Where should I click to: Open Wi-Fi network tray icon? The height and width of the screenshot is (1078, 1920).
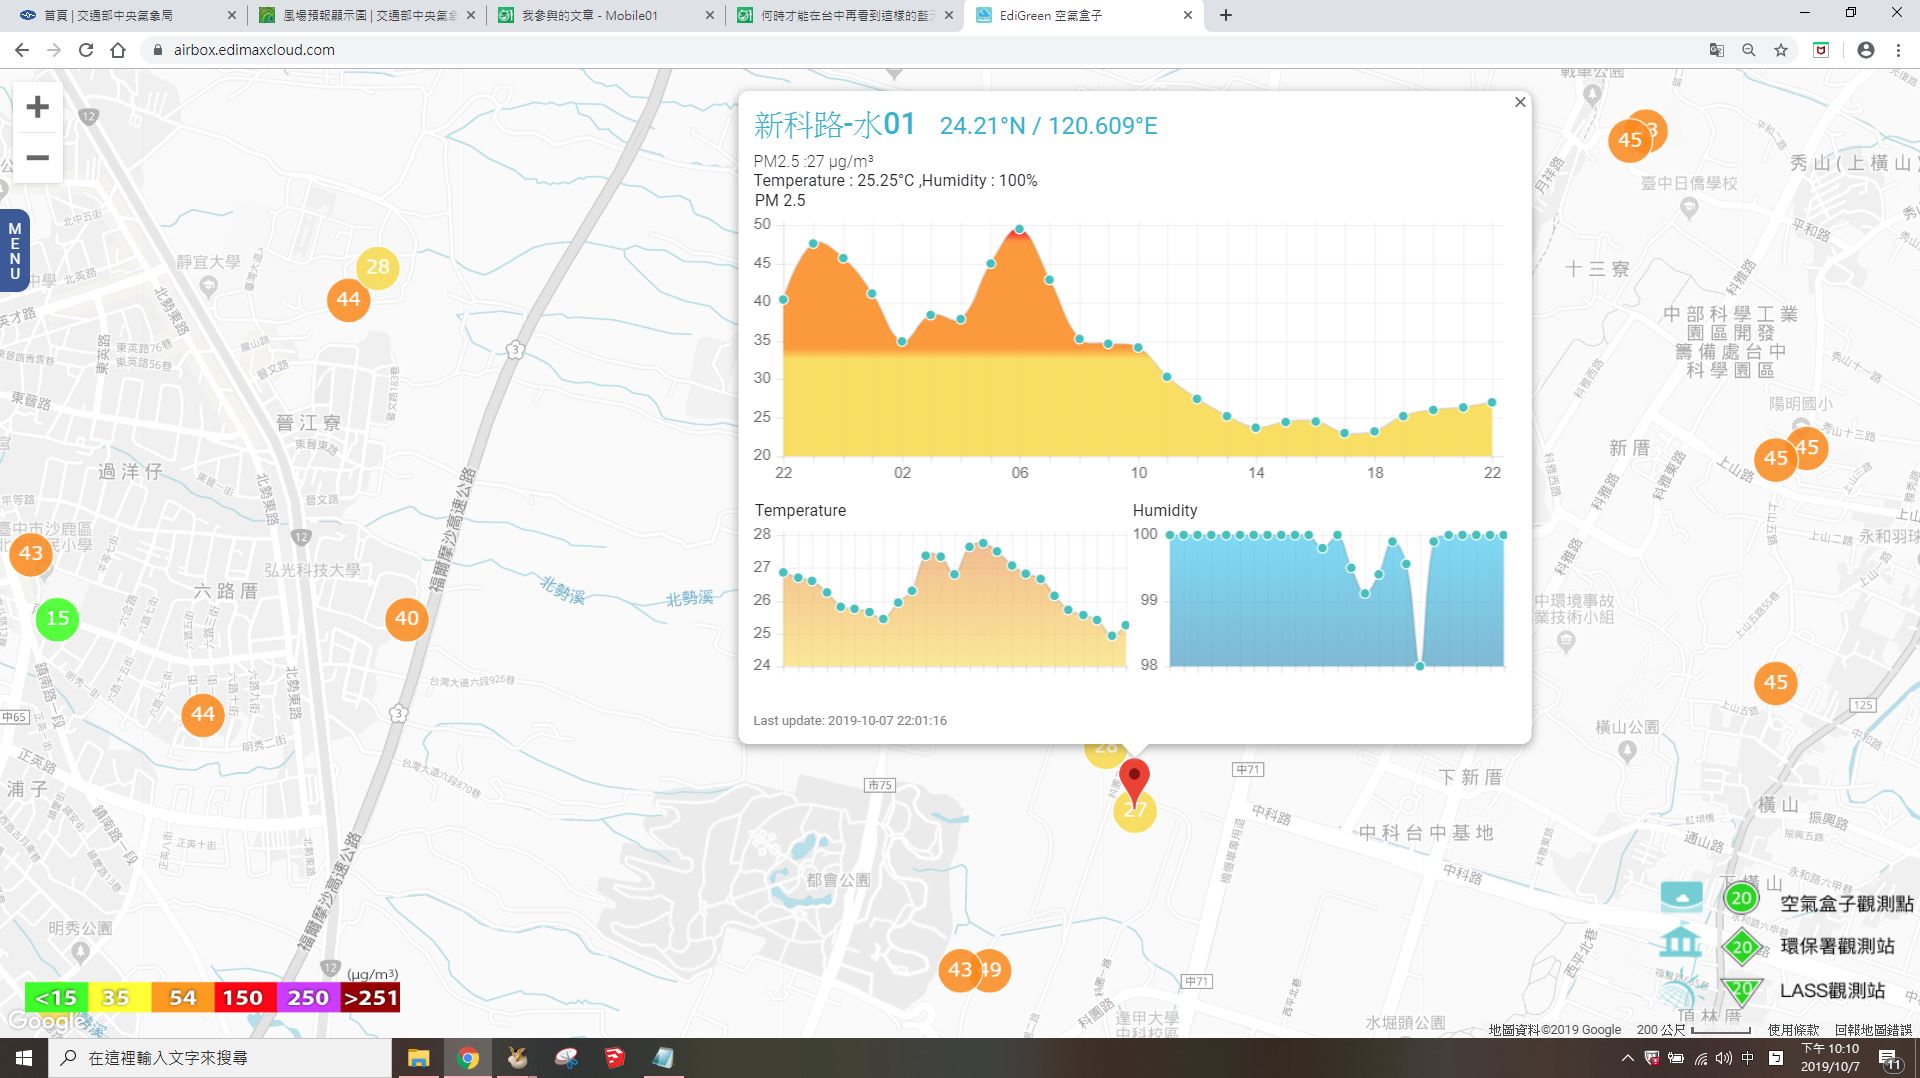[1700, 1058]
